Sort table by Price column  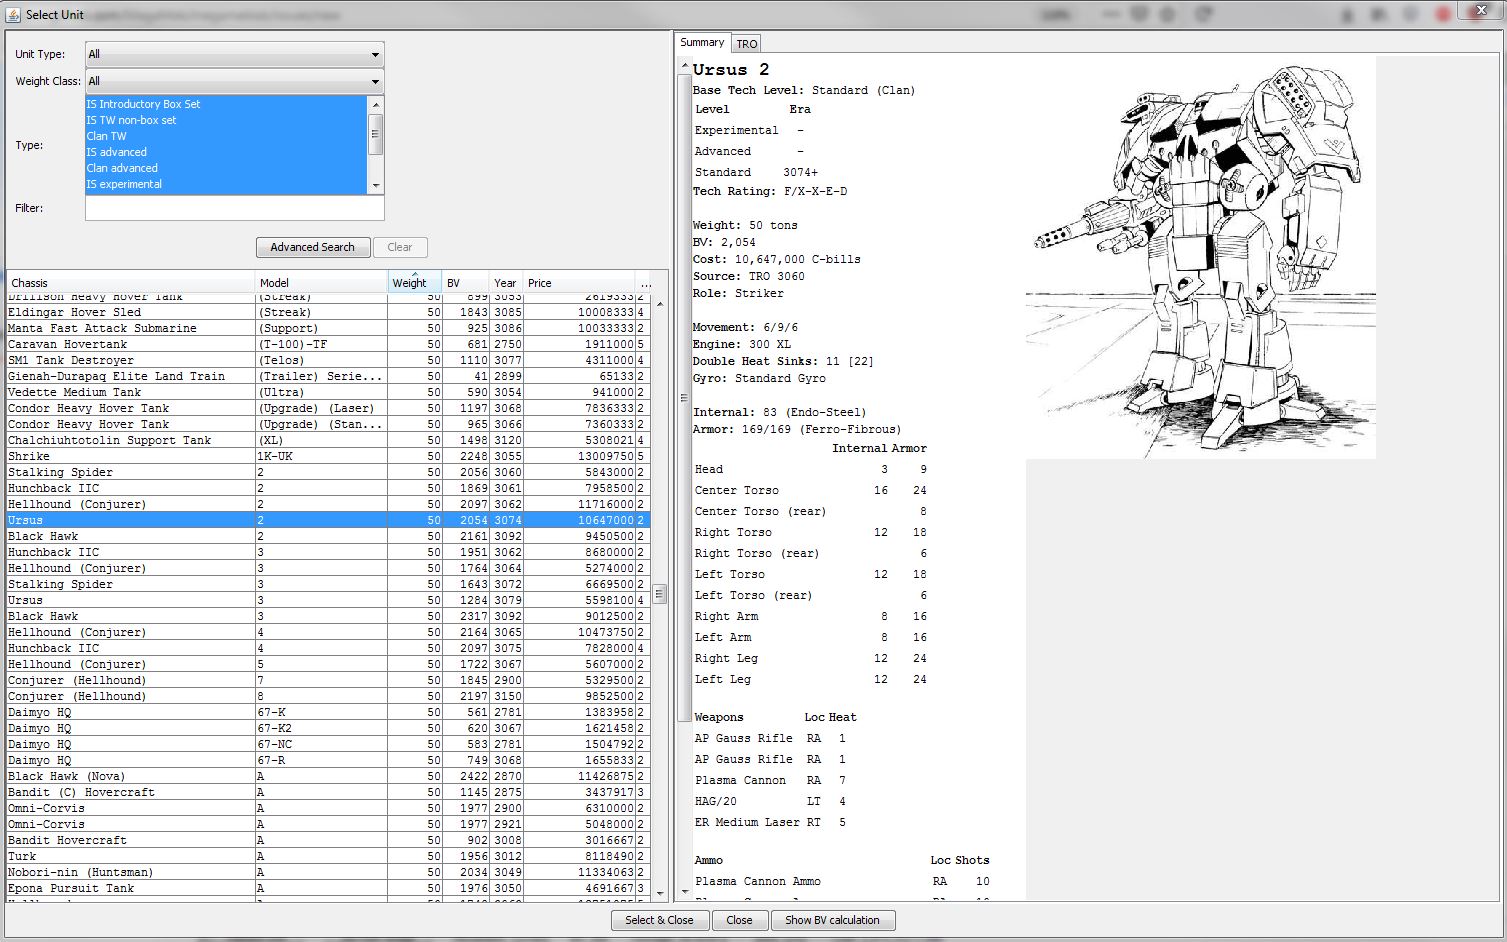(579, 283)
